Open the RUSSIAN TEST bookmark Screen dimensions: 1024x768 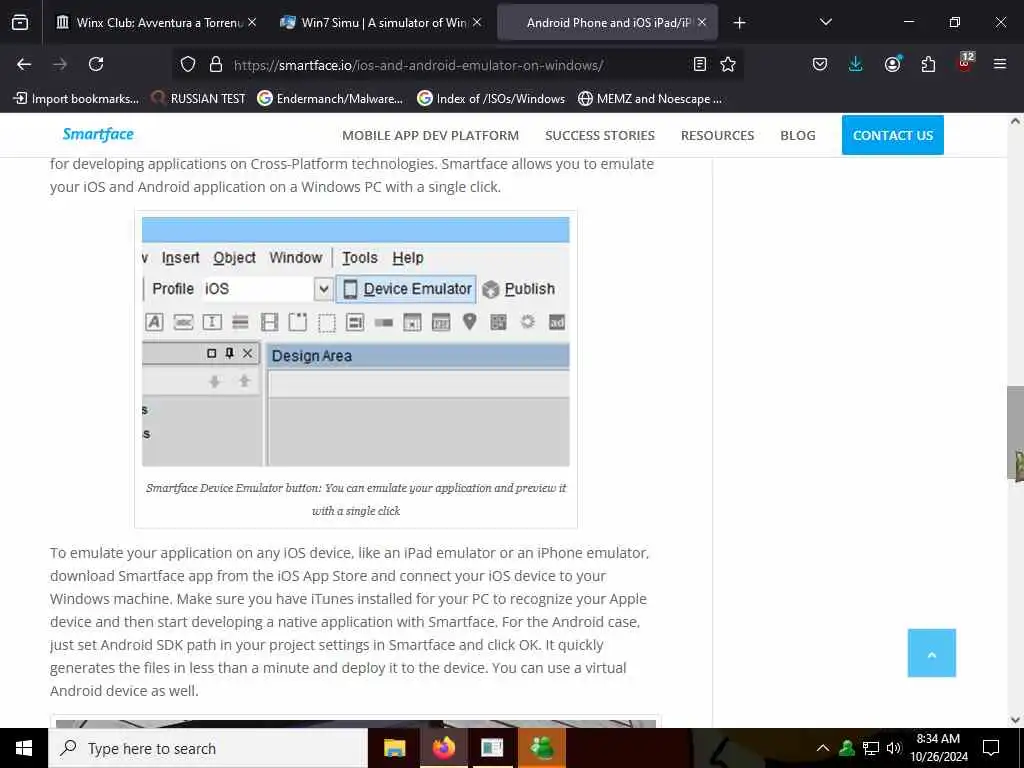(x=199, y=99)
